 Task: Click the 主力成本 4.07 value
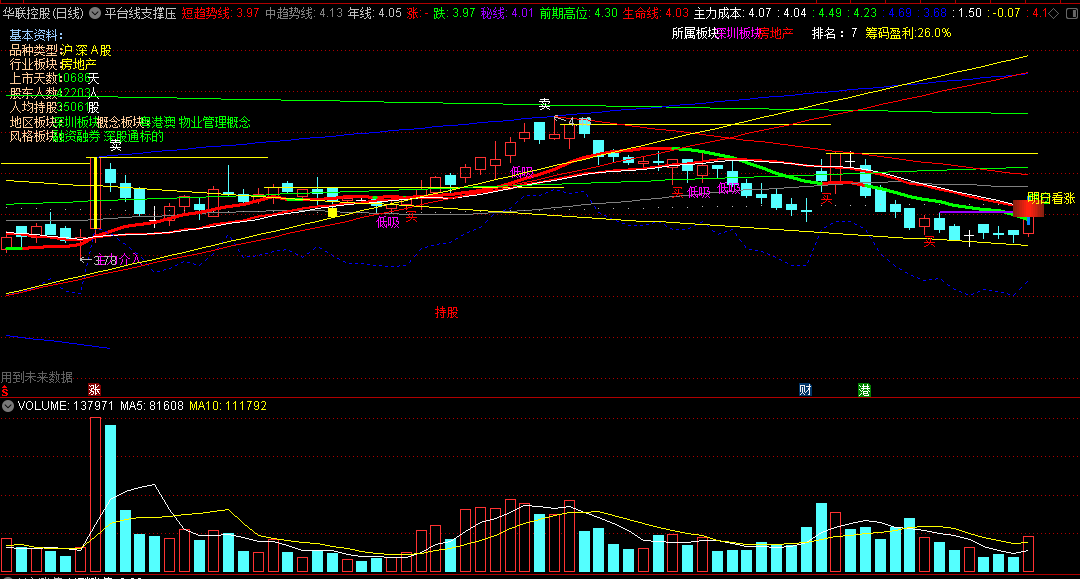(x=732, y=13)
